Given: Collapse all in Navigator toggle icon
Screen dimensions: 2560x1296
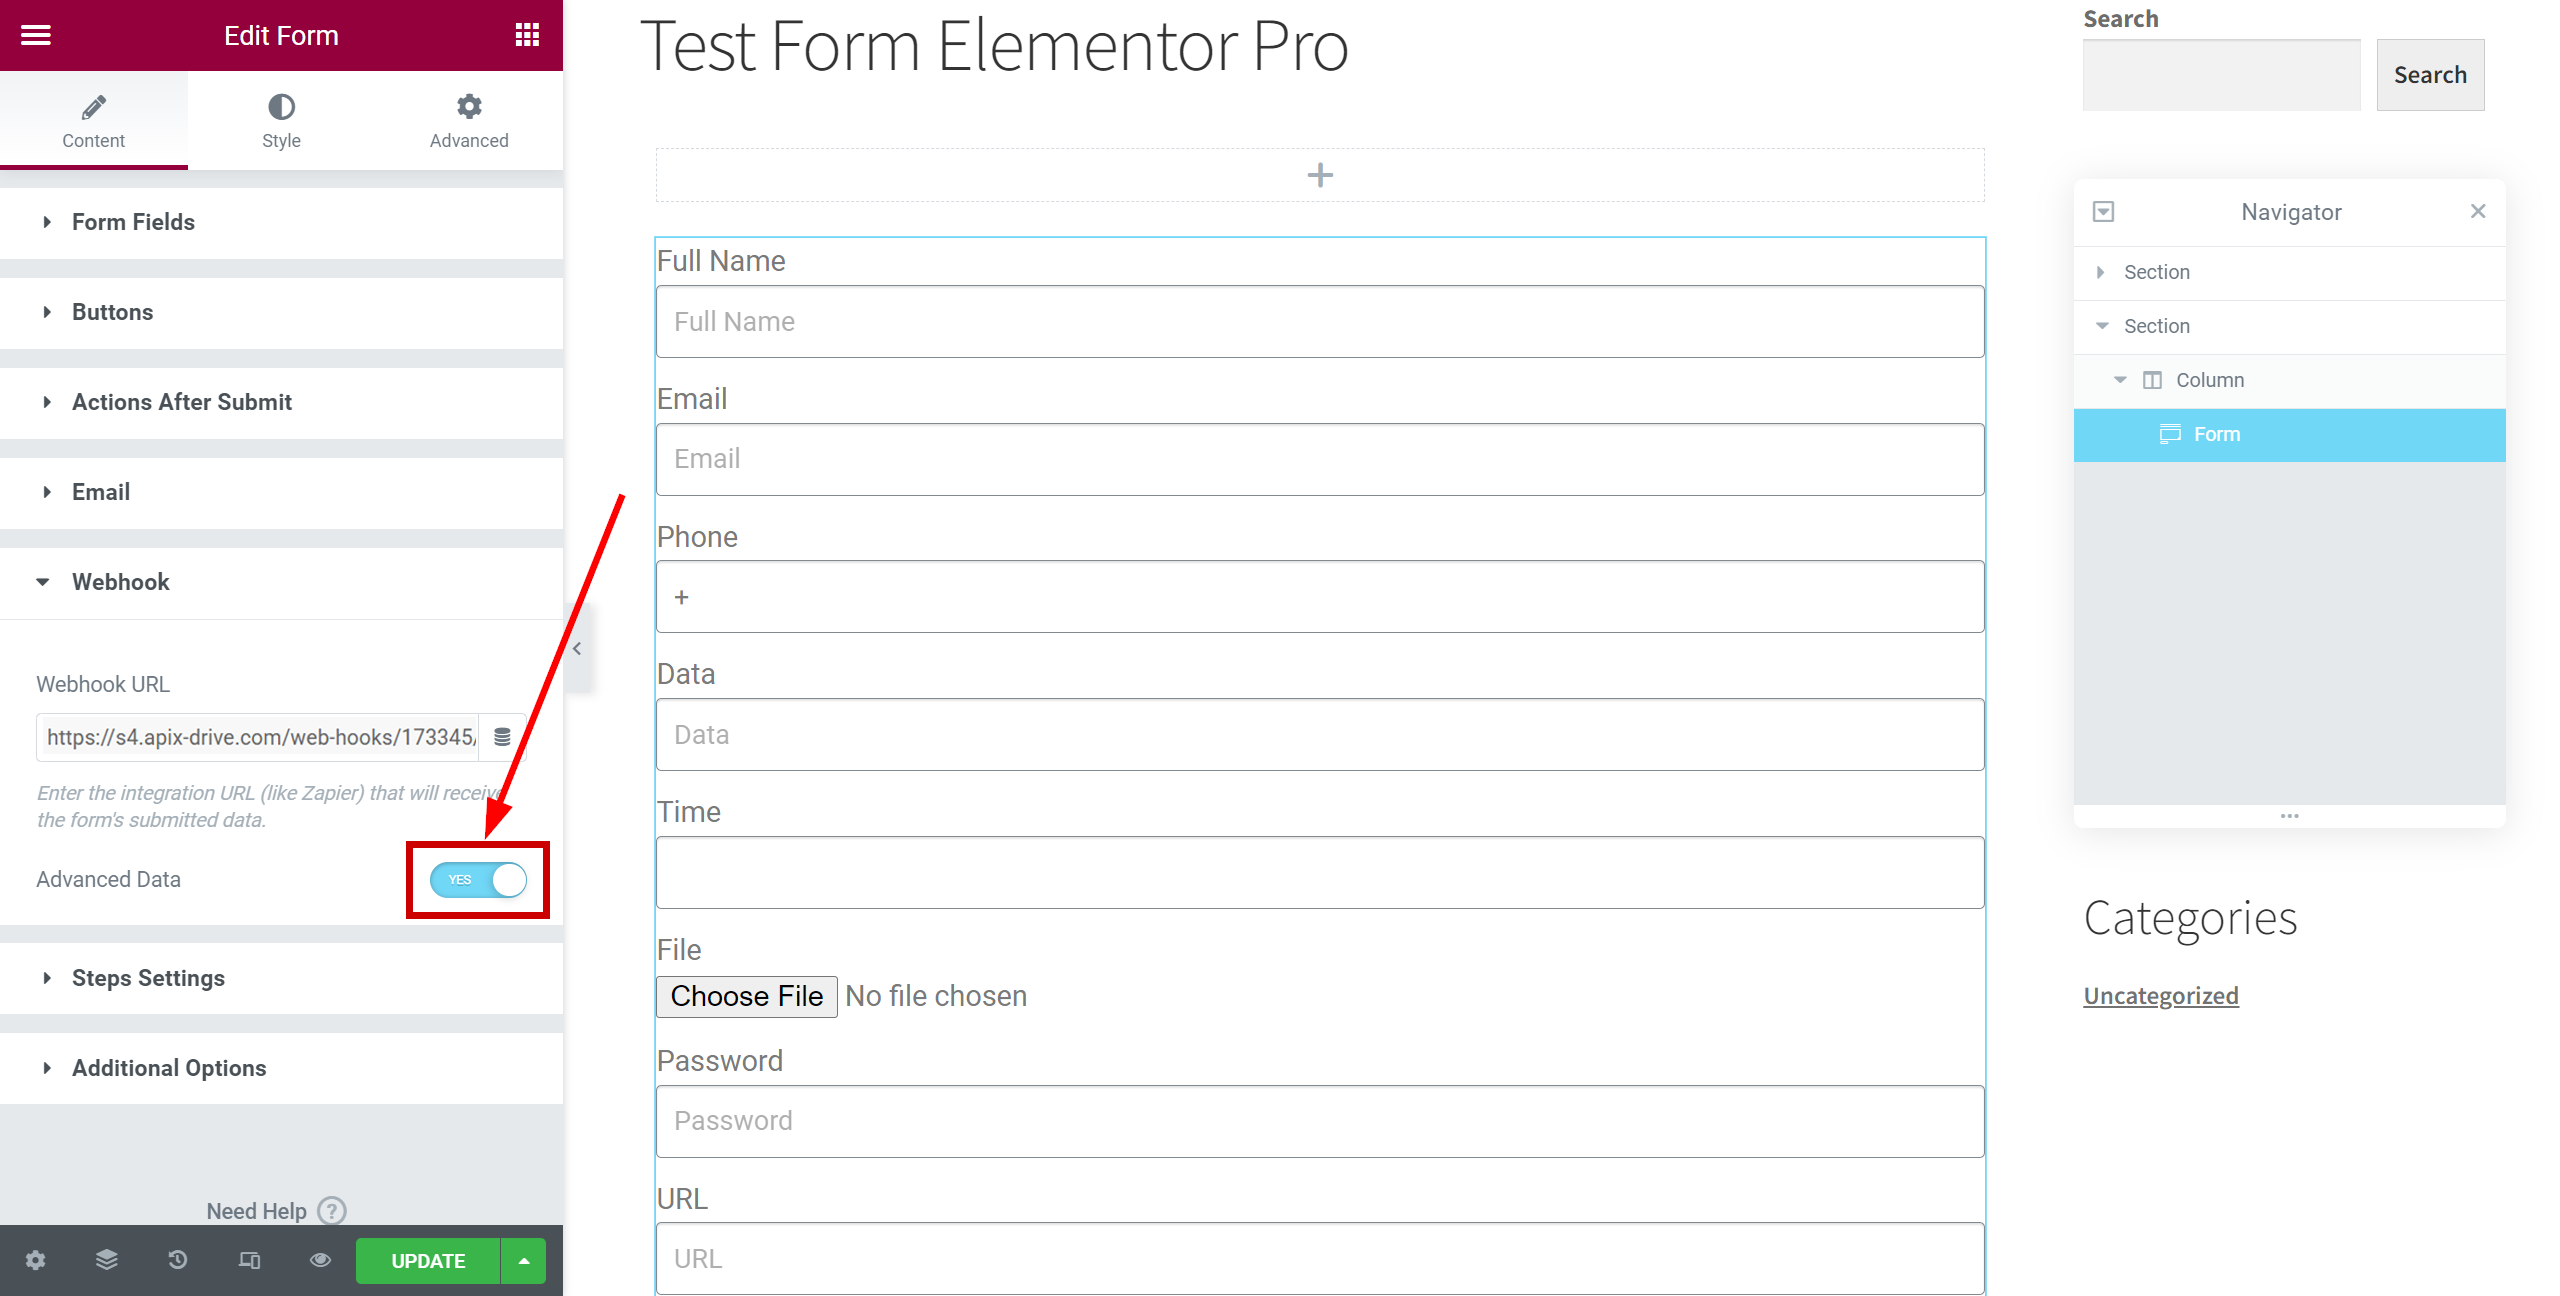Looking at the screenshot, I should tap(2103, 212).
